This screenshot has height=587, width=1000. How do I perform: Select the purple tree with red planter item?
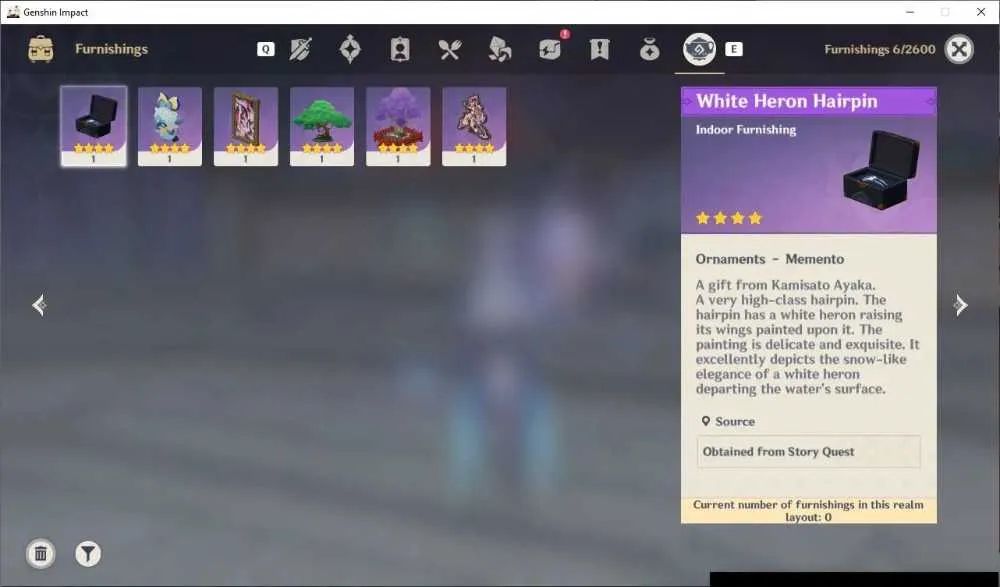click(x=398, y=126)
